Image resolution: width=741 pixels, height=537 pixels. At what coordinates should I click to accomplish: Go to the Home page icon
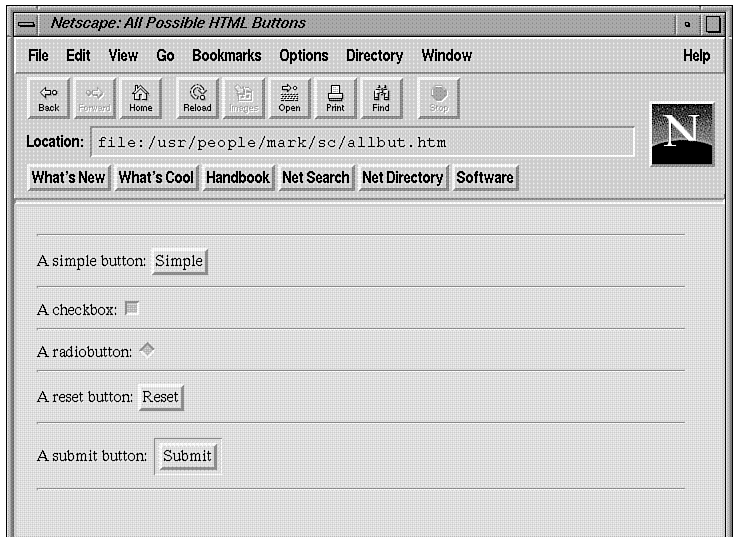tap(141, 98)
